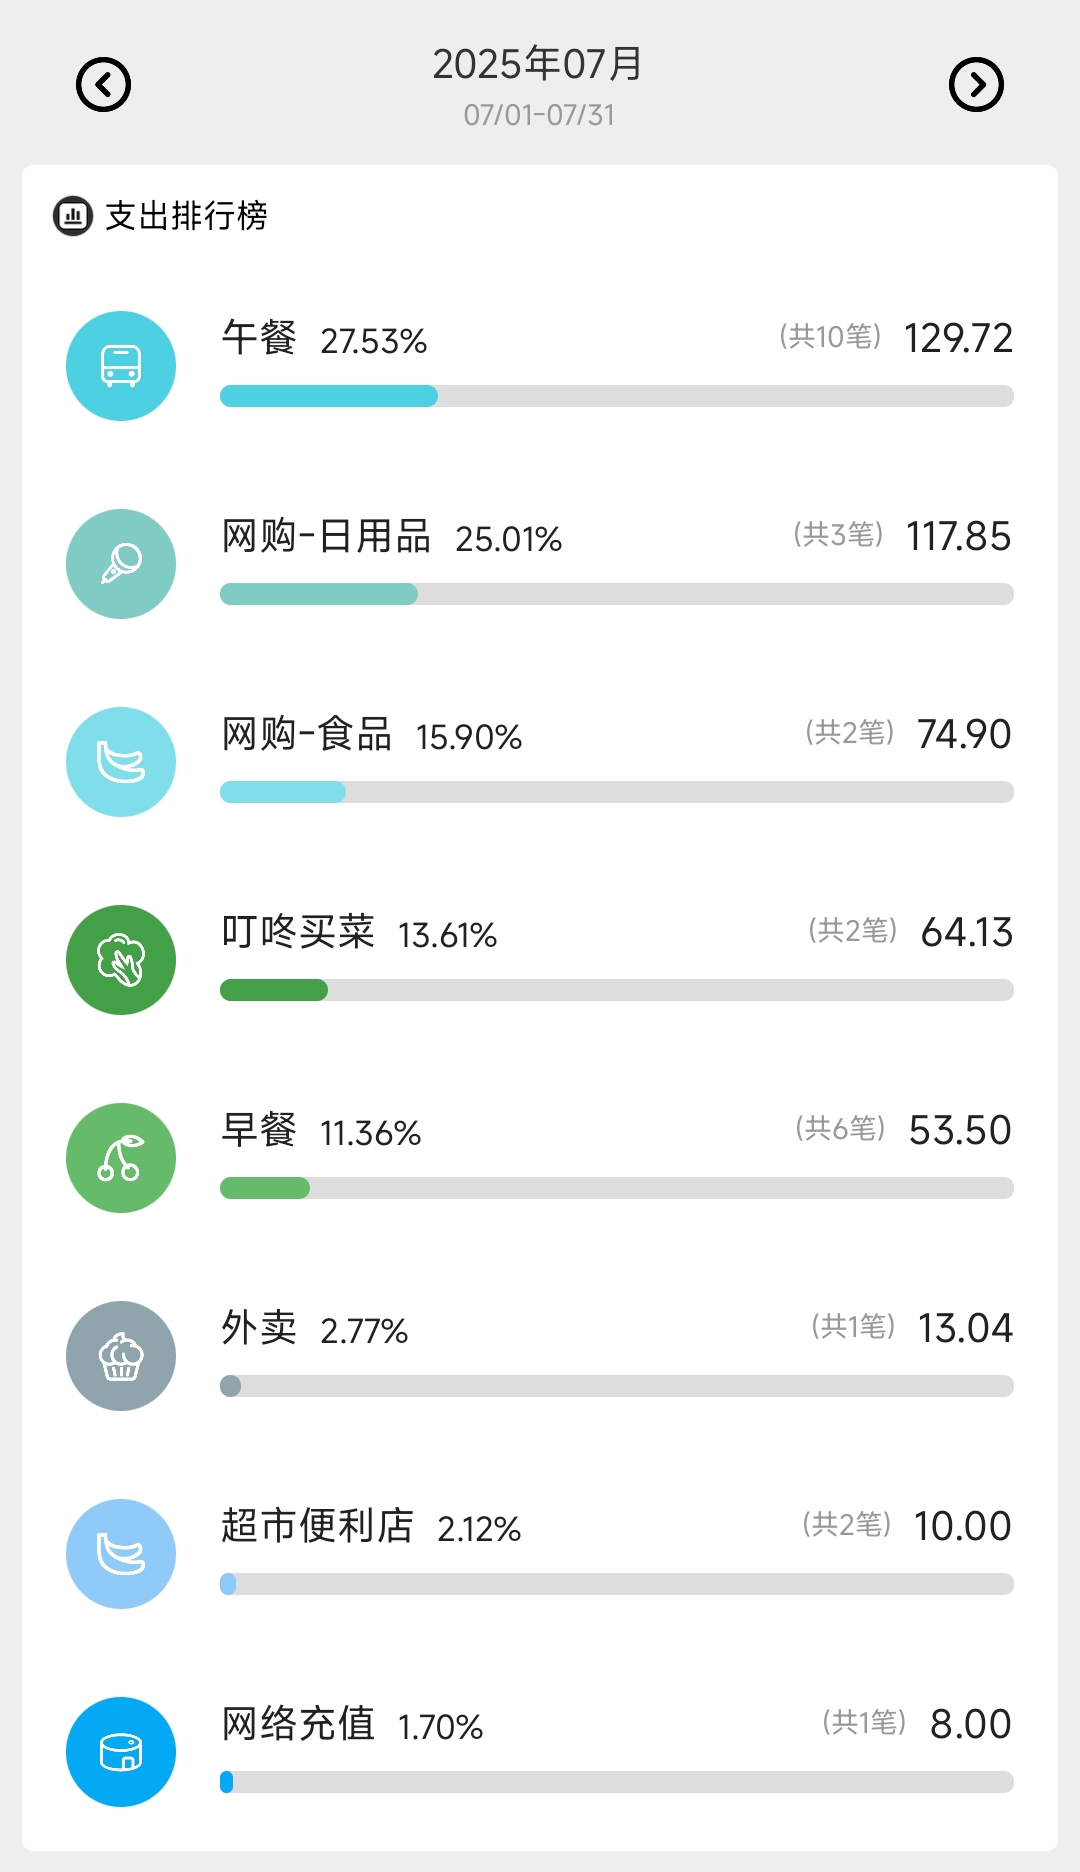Image resolution: width=1080 pixels, height=1872 pixels.
Task: Click the 早餐 cherry icon
Action: point(121,1158)
